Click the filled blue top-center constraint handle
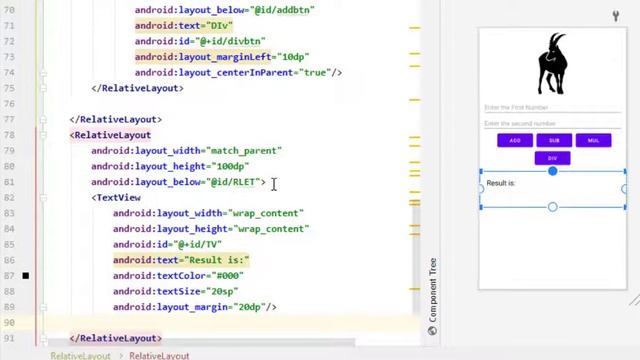The image size is (640, 360). [x=553, y=171]
